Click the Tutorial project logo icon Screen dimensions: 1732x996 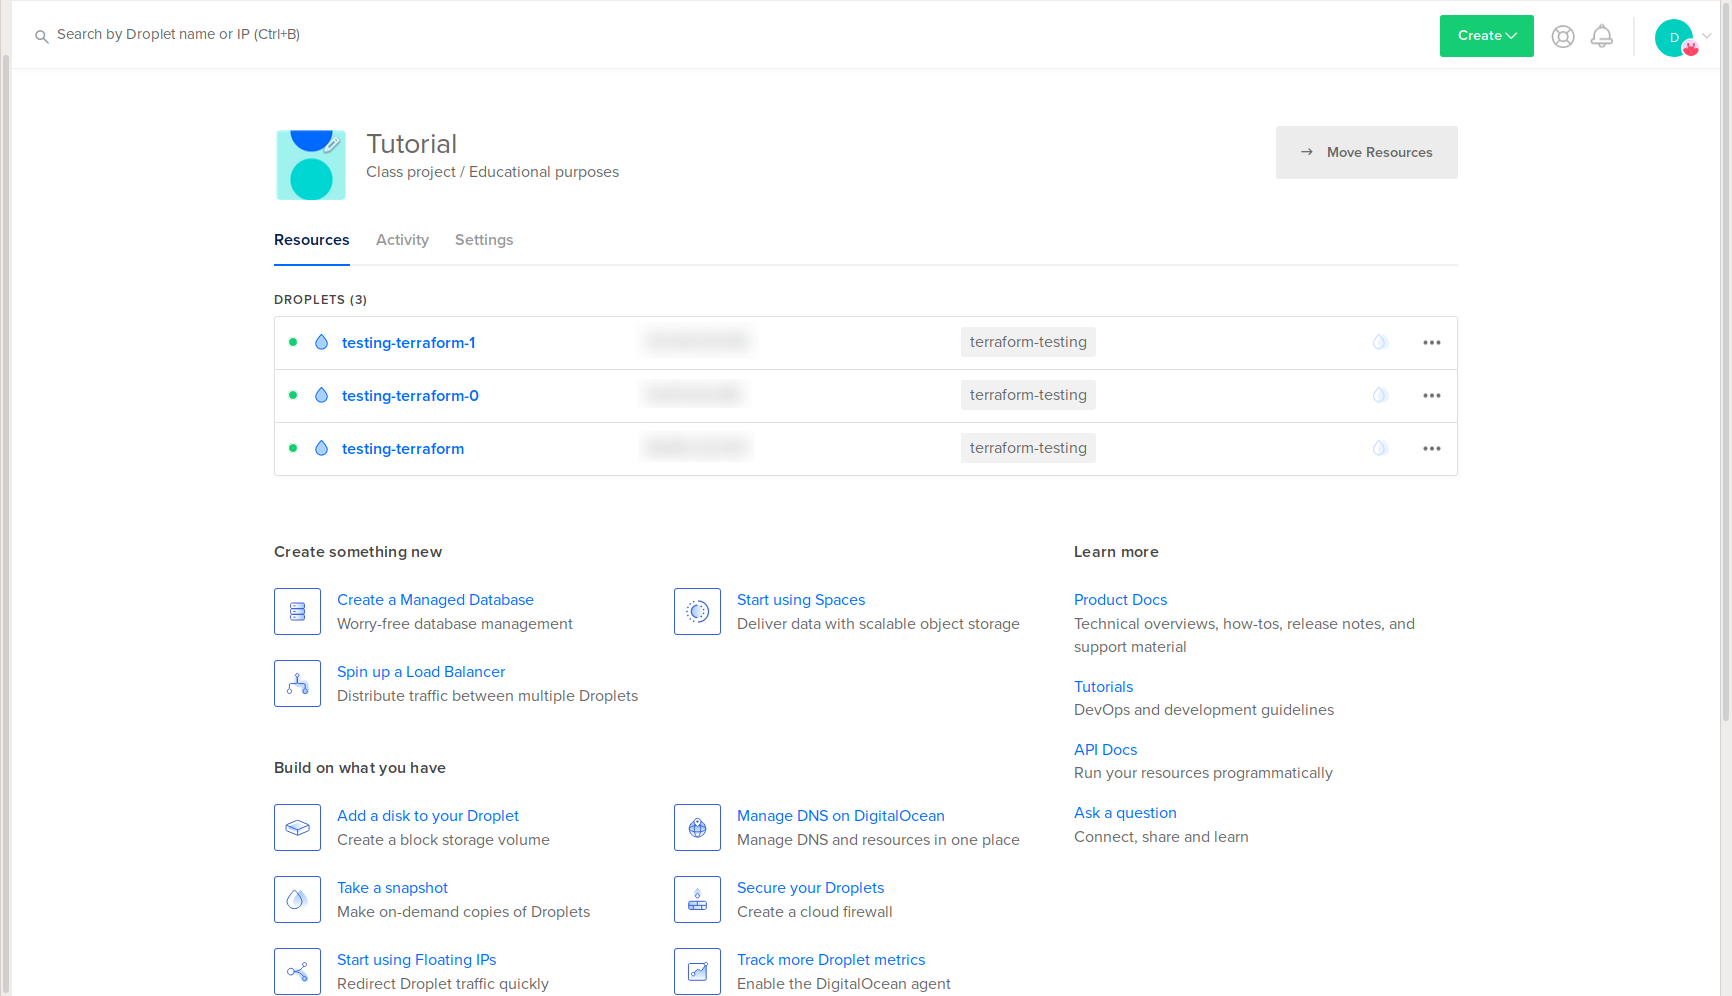[311, 165]
